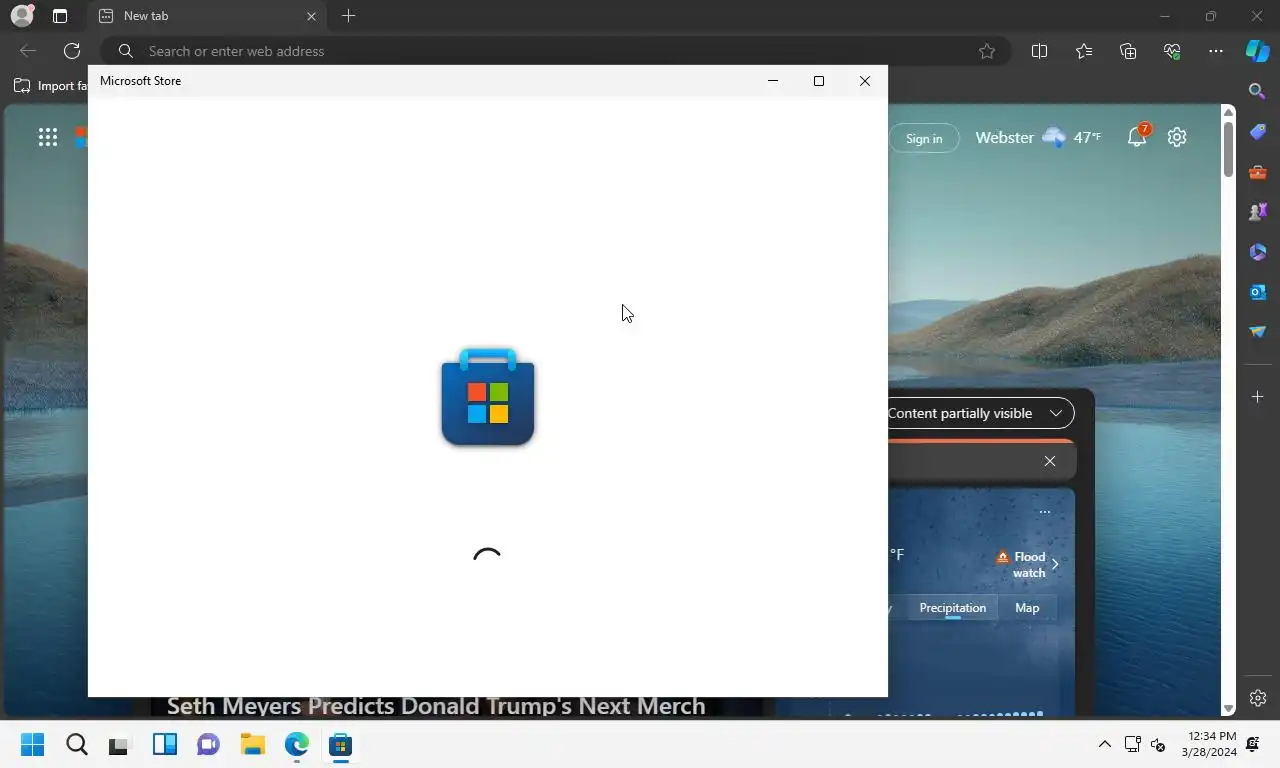Open File Explorer from the taskbar
This screenshot has width=1280, height=768.
[252, 744]
